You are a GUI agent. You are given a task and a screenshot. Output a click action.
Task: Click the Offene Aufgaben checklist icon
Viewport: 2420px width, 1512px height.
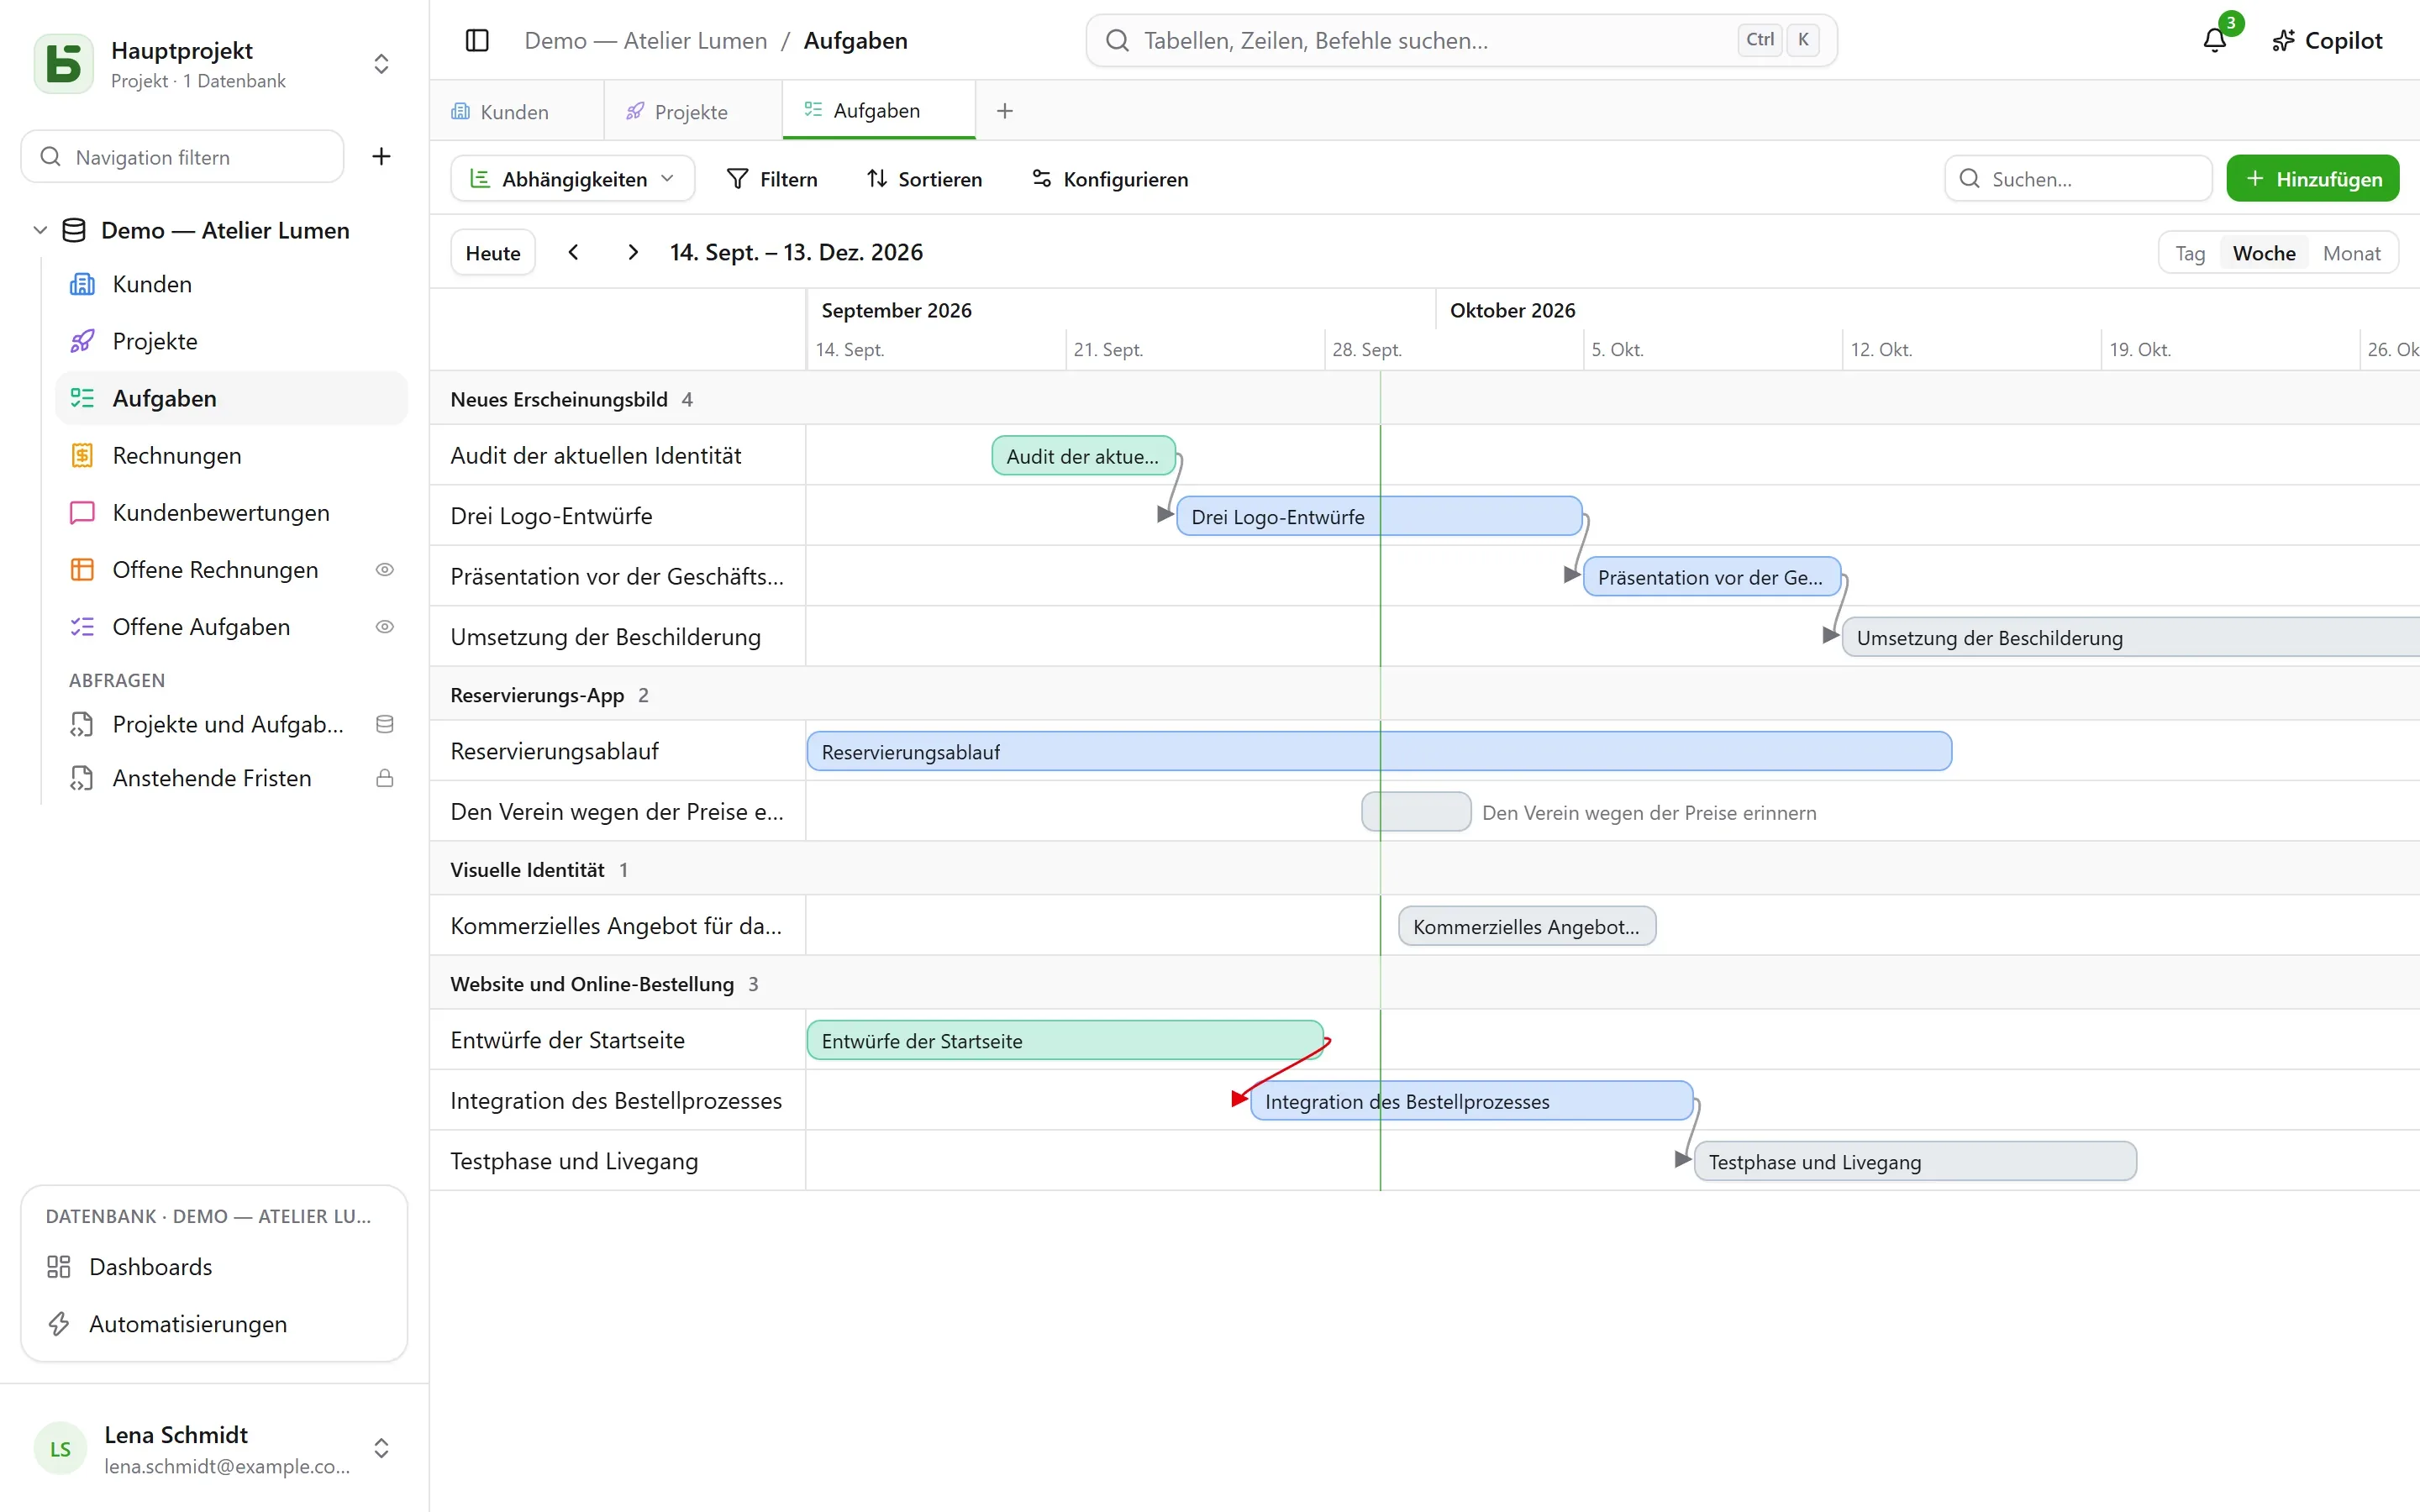click(82, 626)
